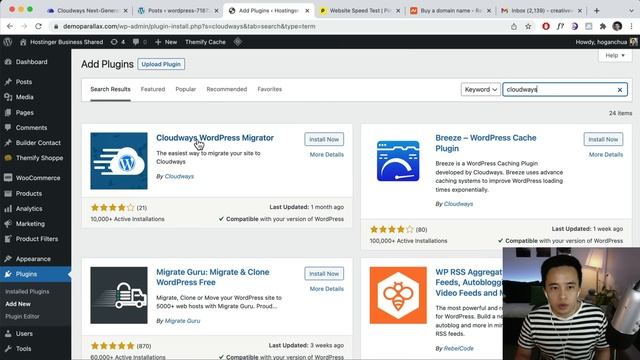Click the New content plus item
This screenshot has width=640, height=360.
tap(166, 42)
